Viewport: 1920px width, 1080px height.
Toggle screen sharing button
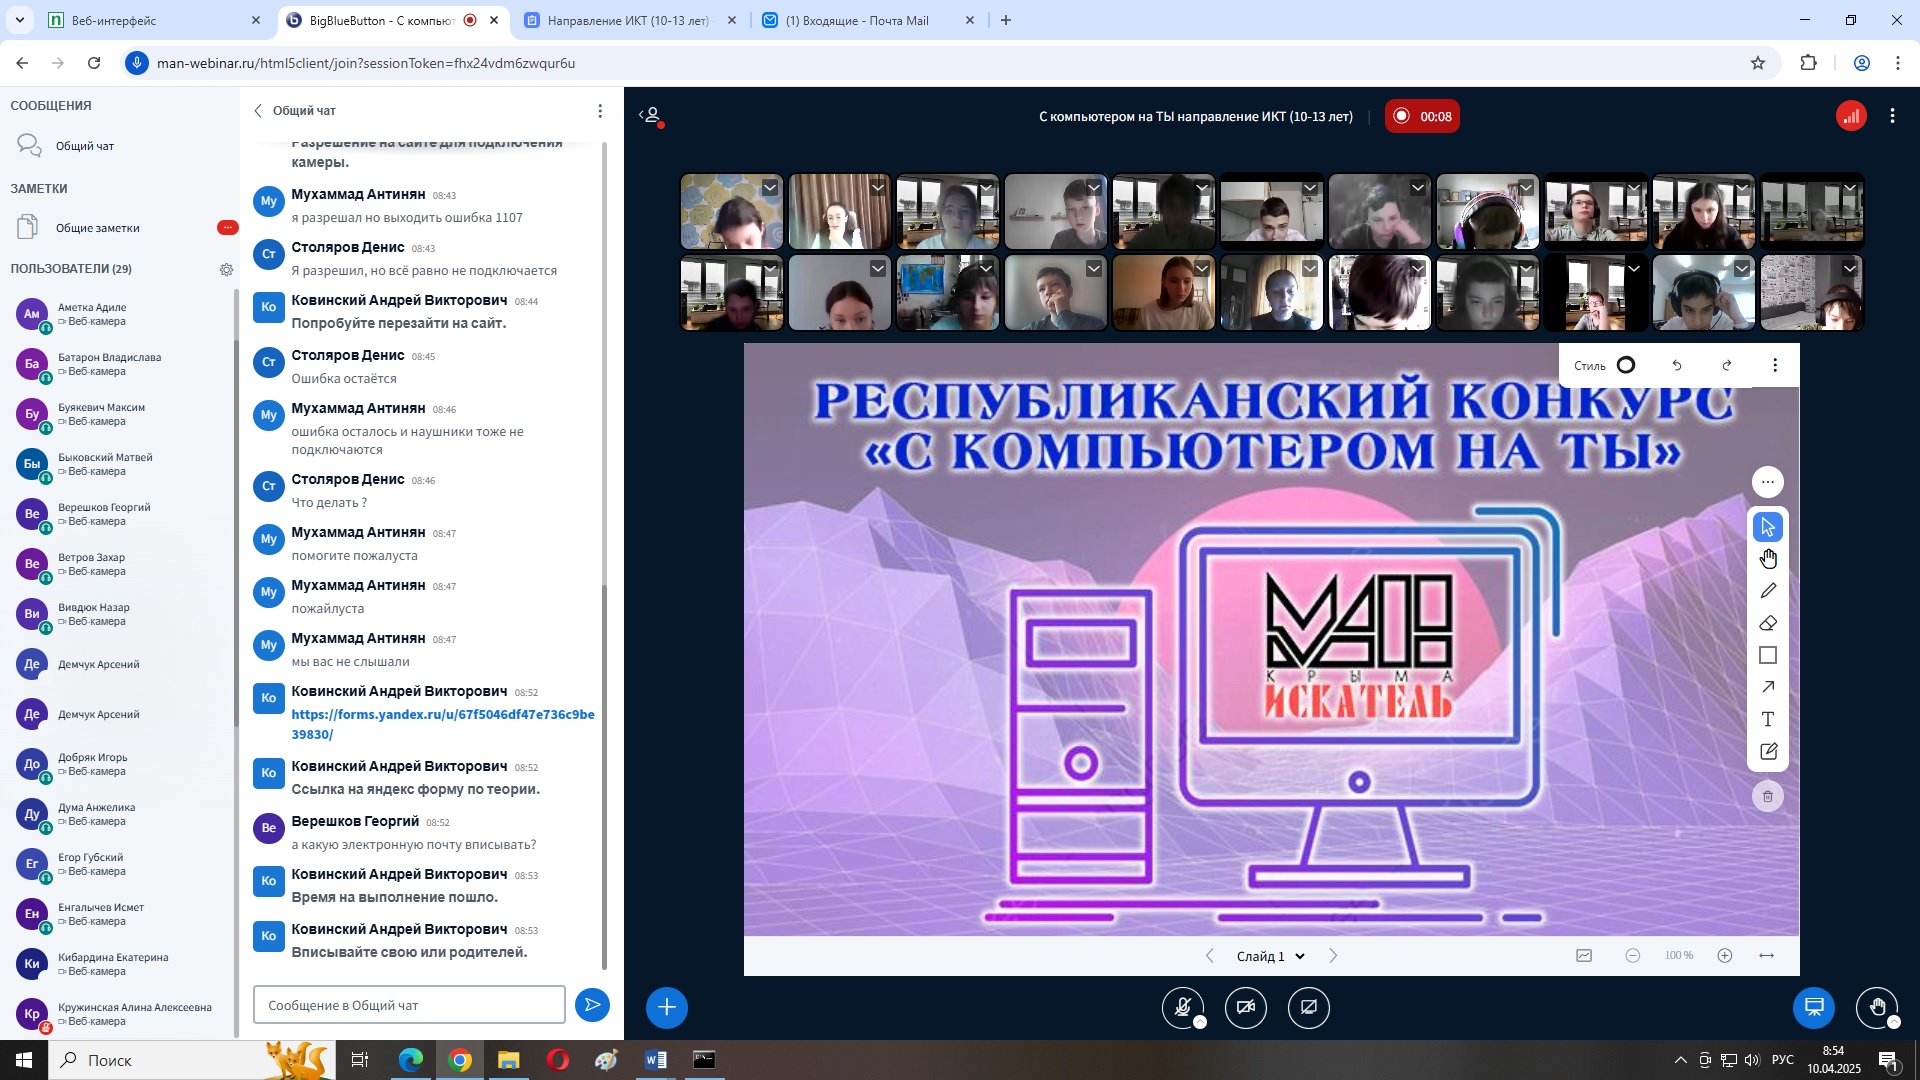point(1309,1007)
